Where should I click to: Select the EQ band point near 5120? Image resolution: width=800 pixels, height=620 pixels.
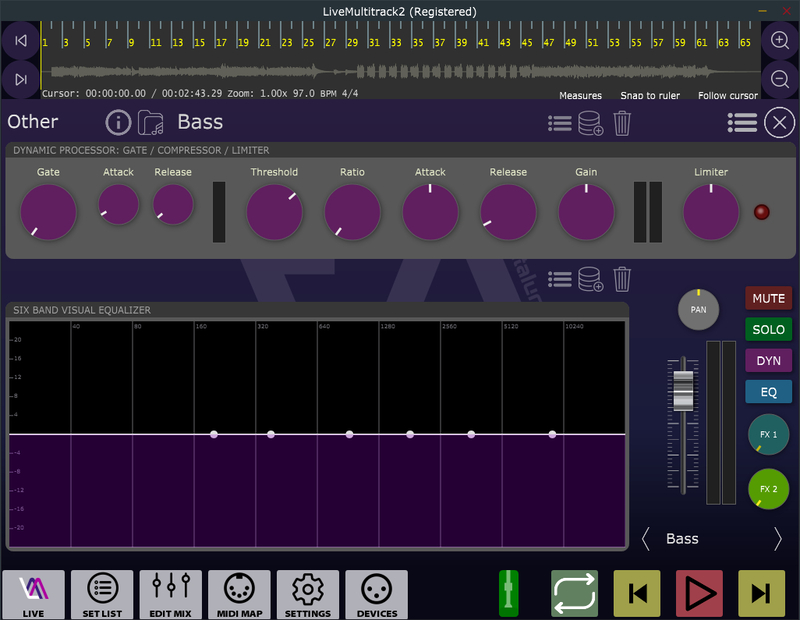tap(552, 434)
